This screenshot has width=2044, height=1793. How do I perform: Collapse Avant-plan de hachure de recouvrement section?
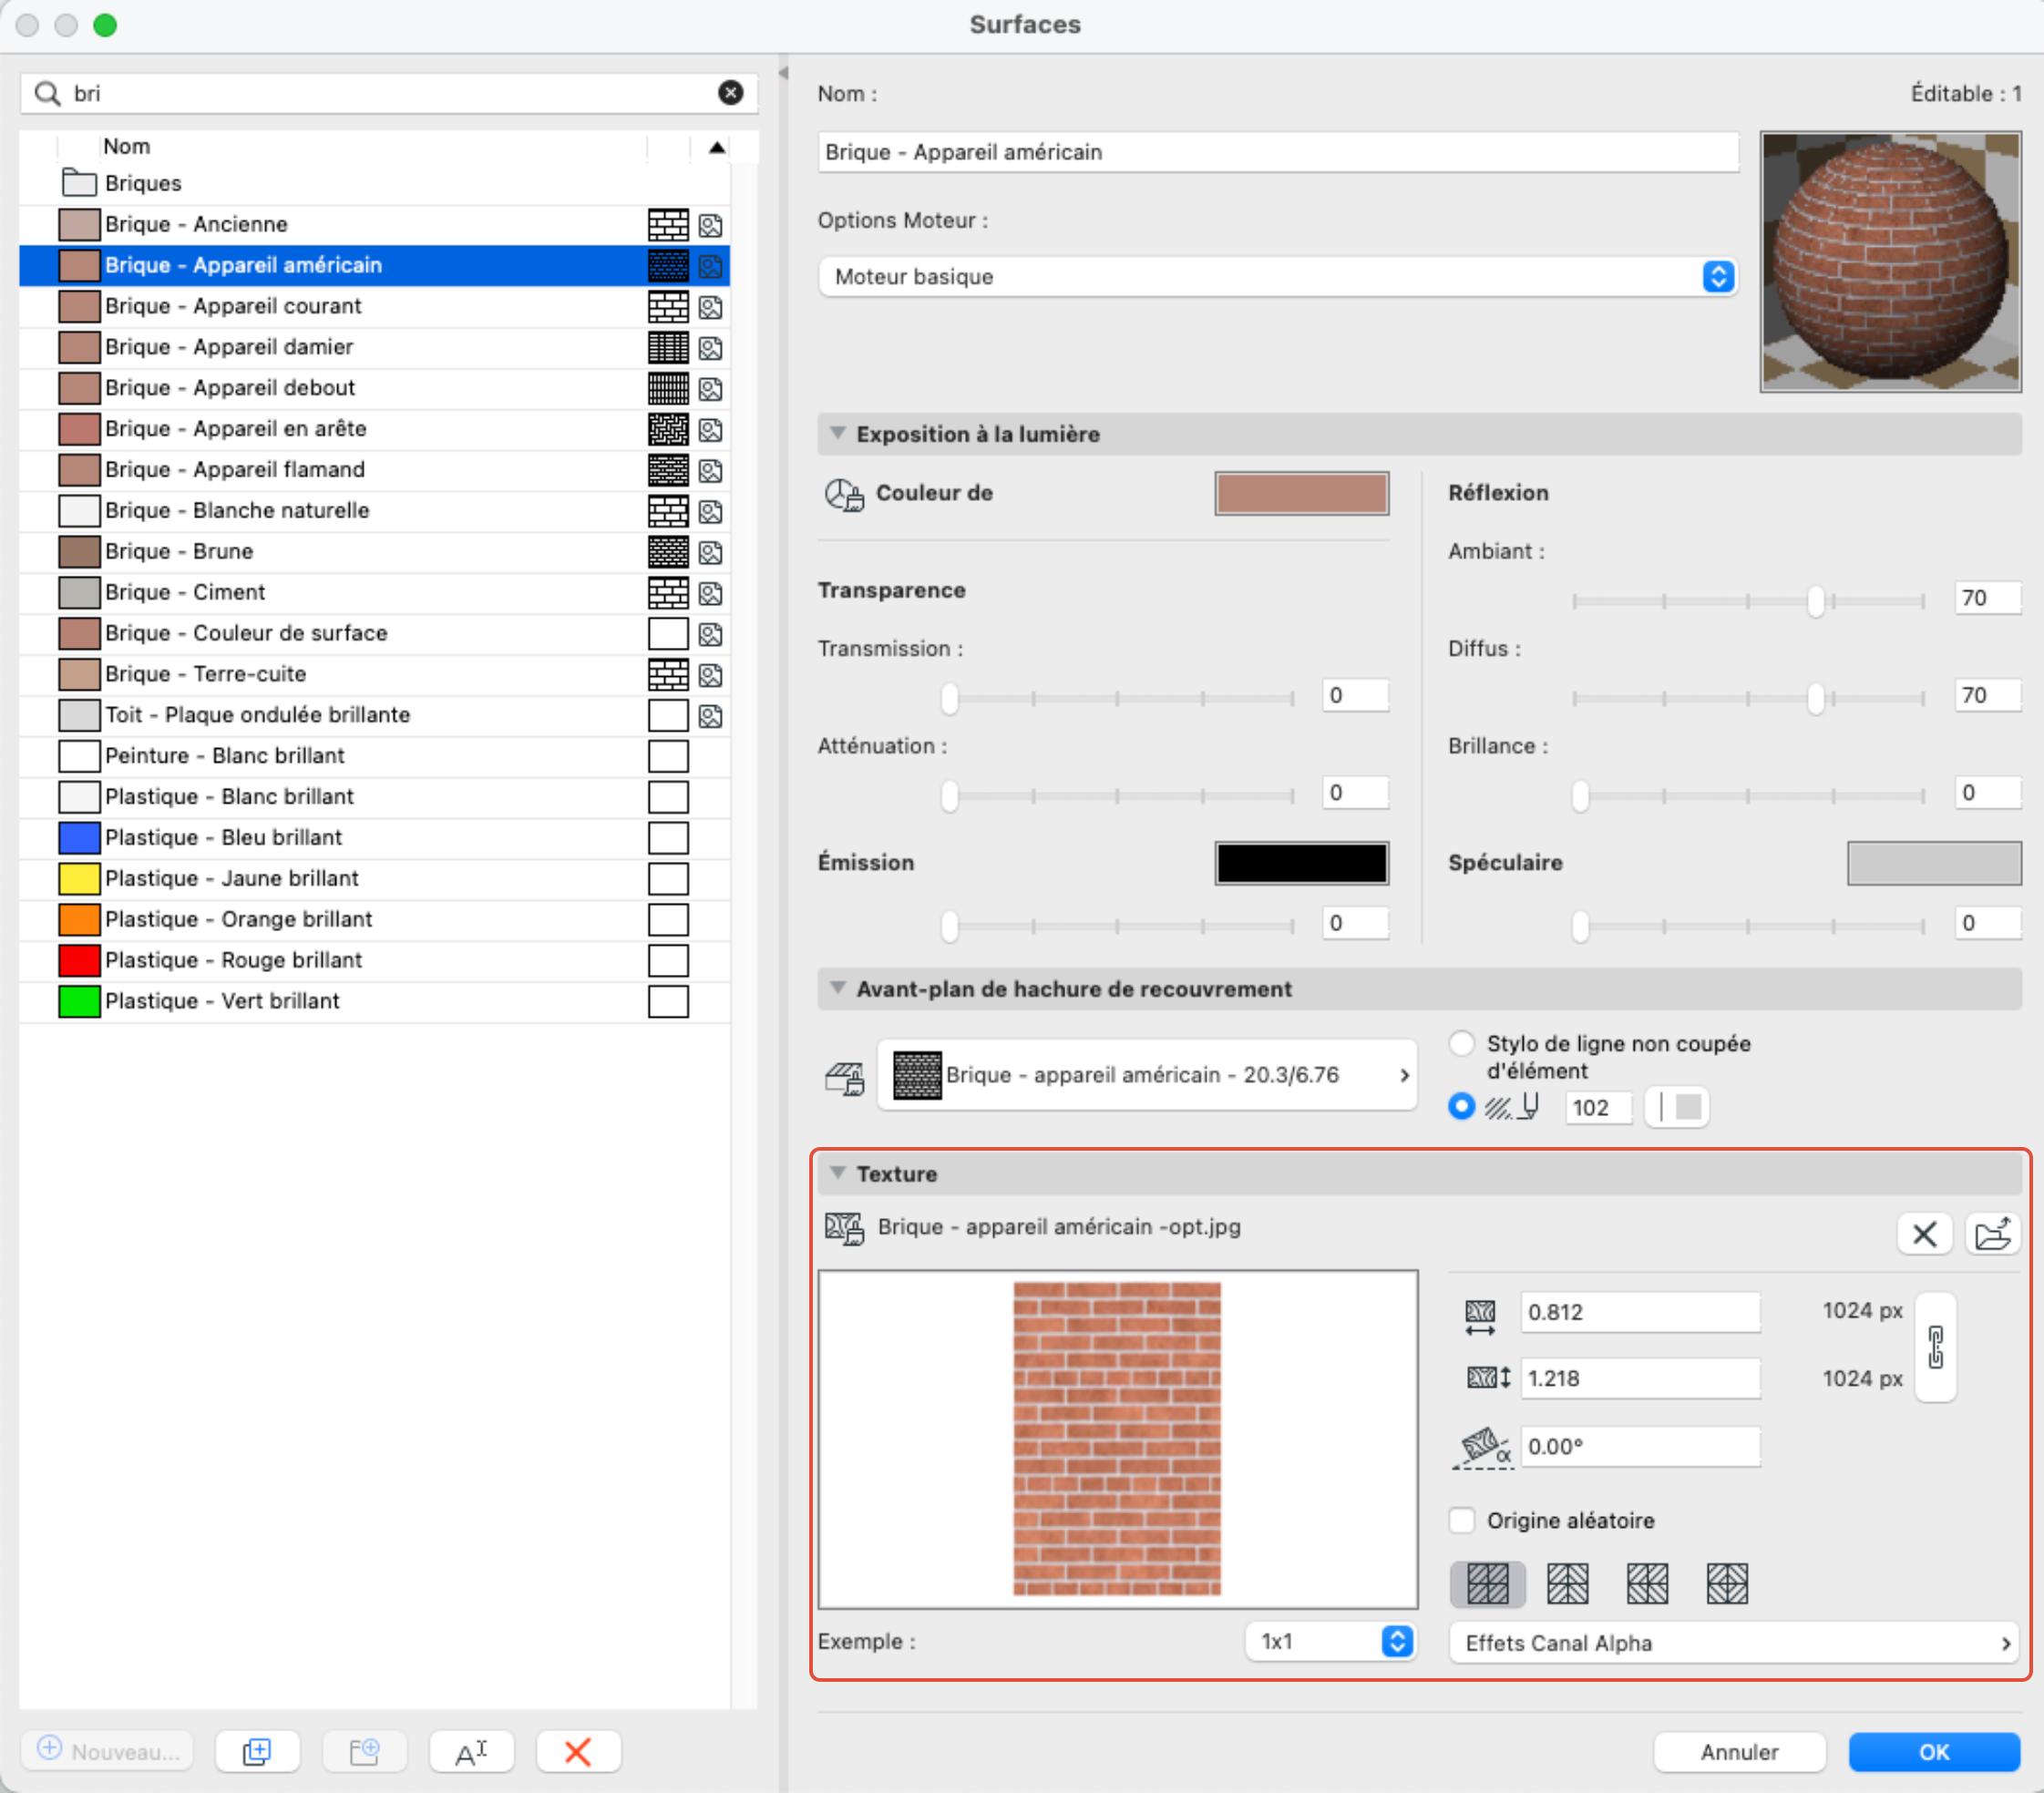[838, 988]
